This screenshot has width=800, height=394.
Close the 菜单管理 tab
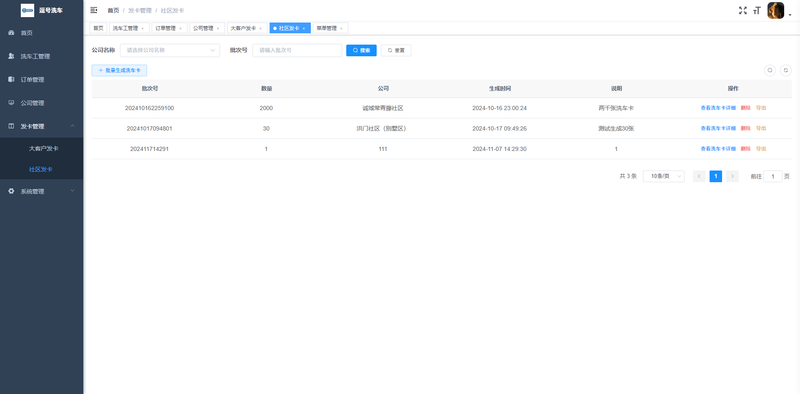[341, 29]
